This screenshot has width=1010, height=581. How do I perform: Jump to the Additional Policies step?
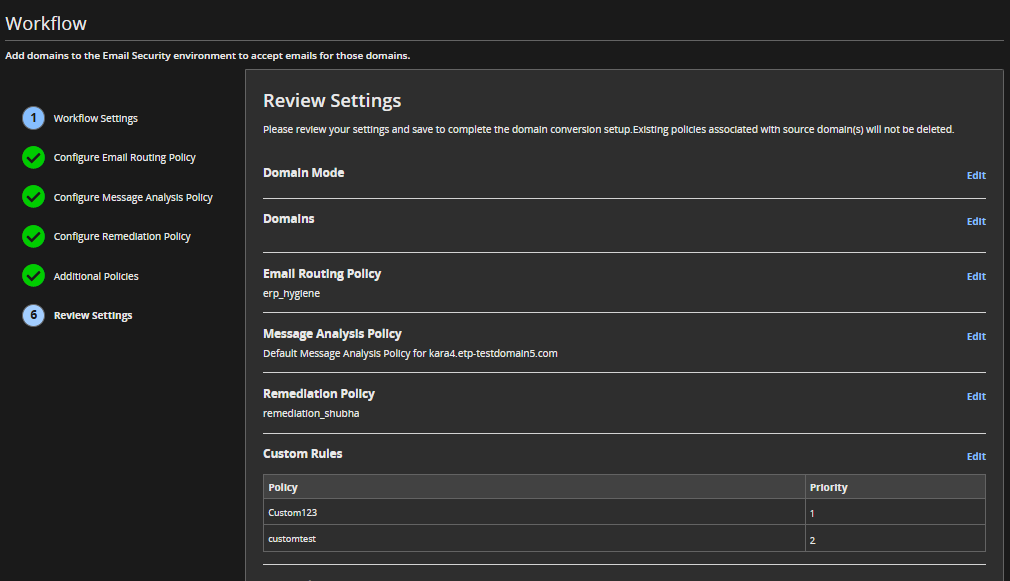coord(96,276)
